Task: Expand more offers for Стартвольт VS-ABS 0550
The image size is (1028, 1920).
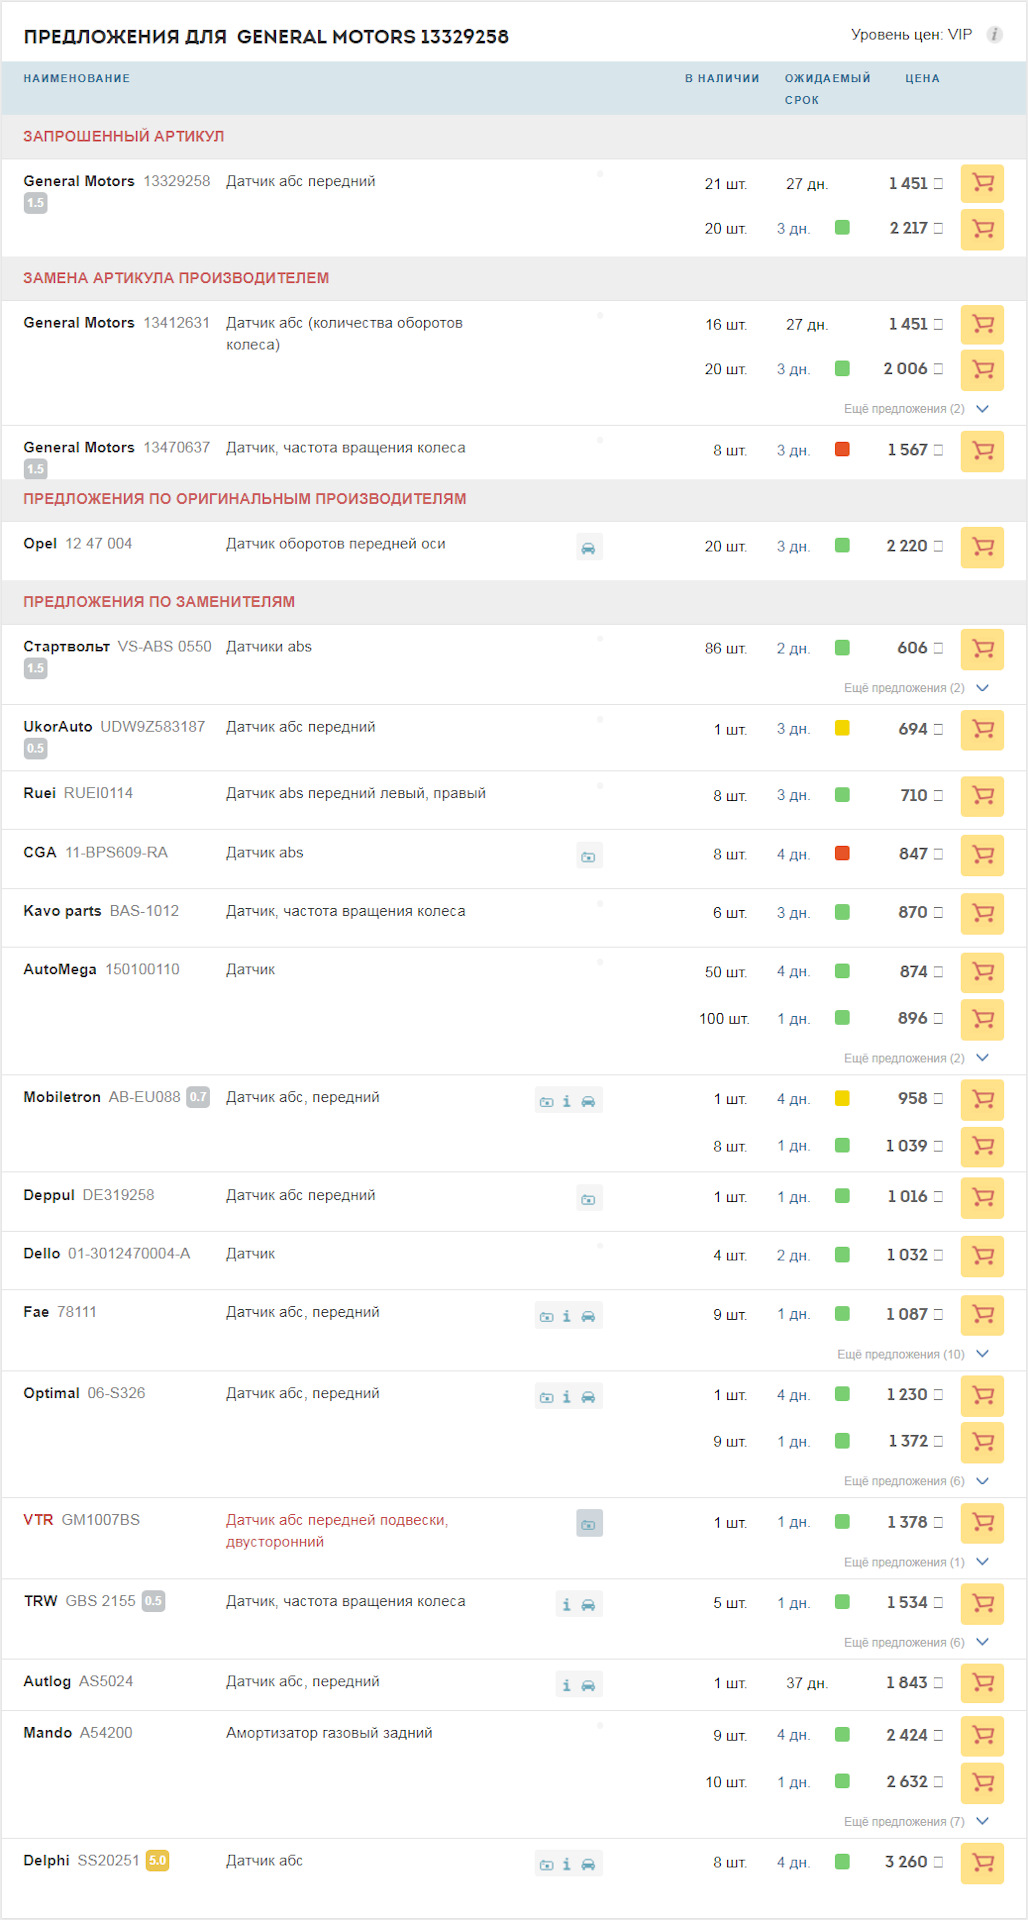Action: coord(916,688)
